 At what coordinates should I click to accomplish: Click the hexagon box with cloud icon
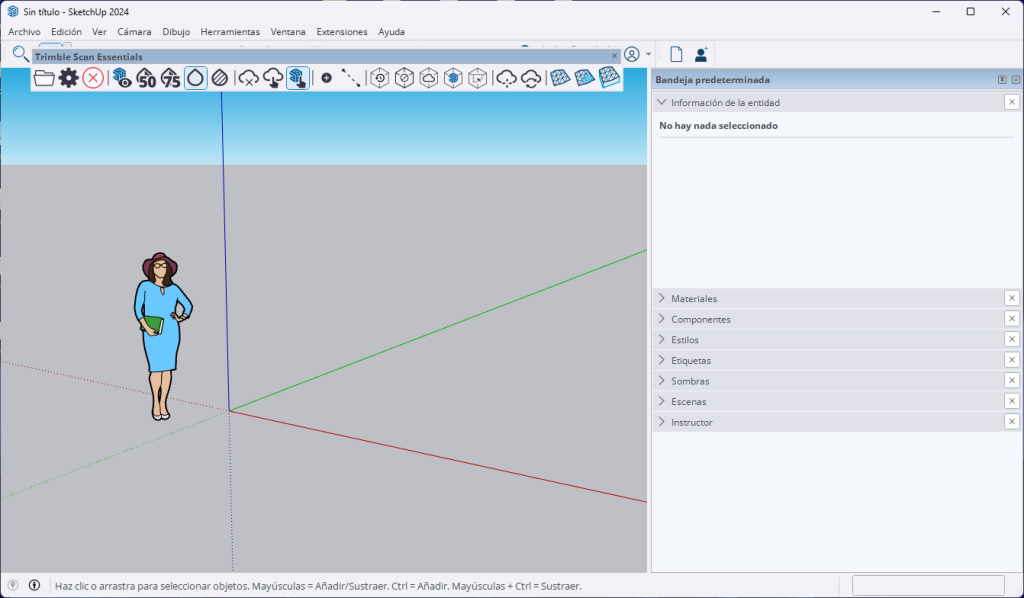(428, 78)
